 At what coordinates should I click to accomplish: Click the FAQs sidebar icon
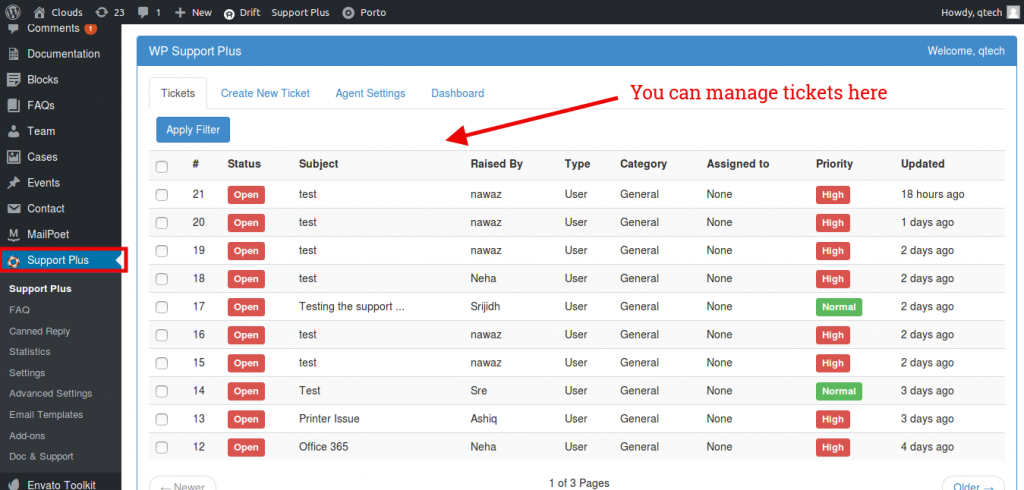click(x=14, y=105)
